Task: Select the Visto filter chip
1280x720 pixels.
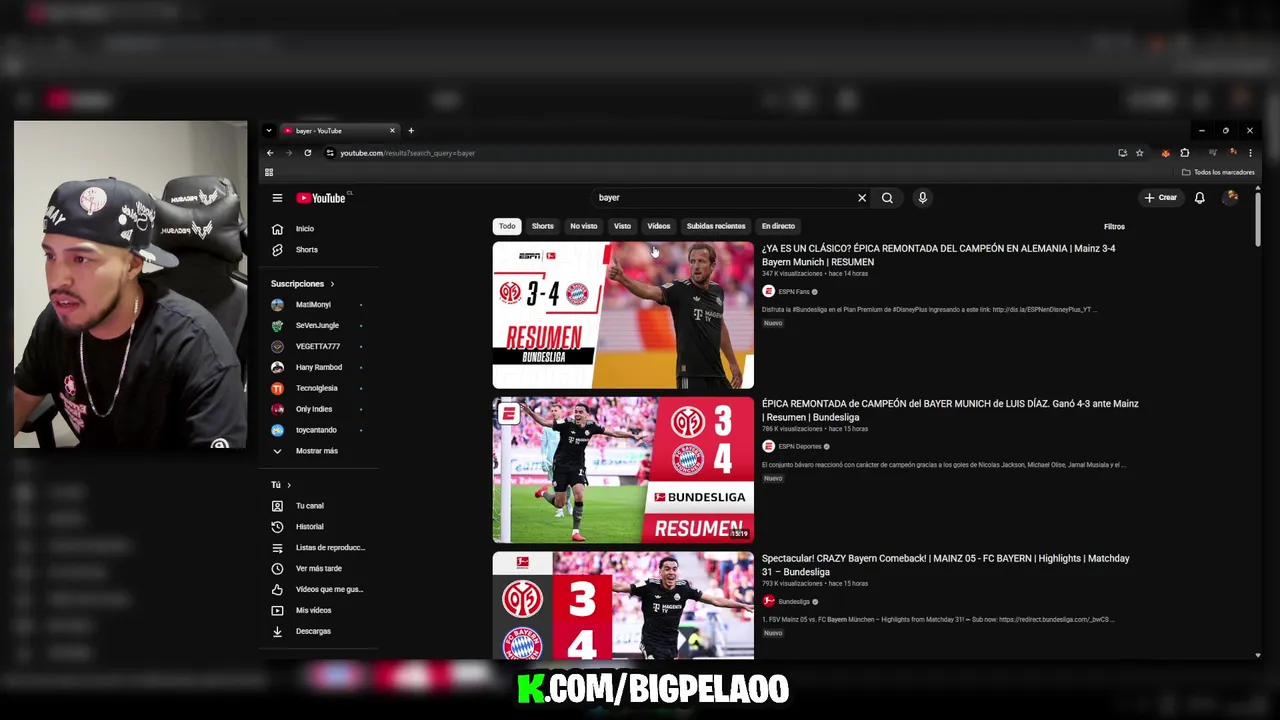Action: [622, 226]
